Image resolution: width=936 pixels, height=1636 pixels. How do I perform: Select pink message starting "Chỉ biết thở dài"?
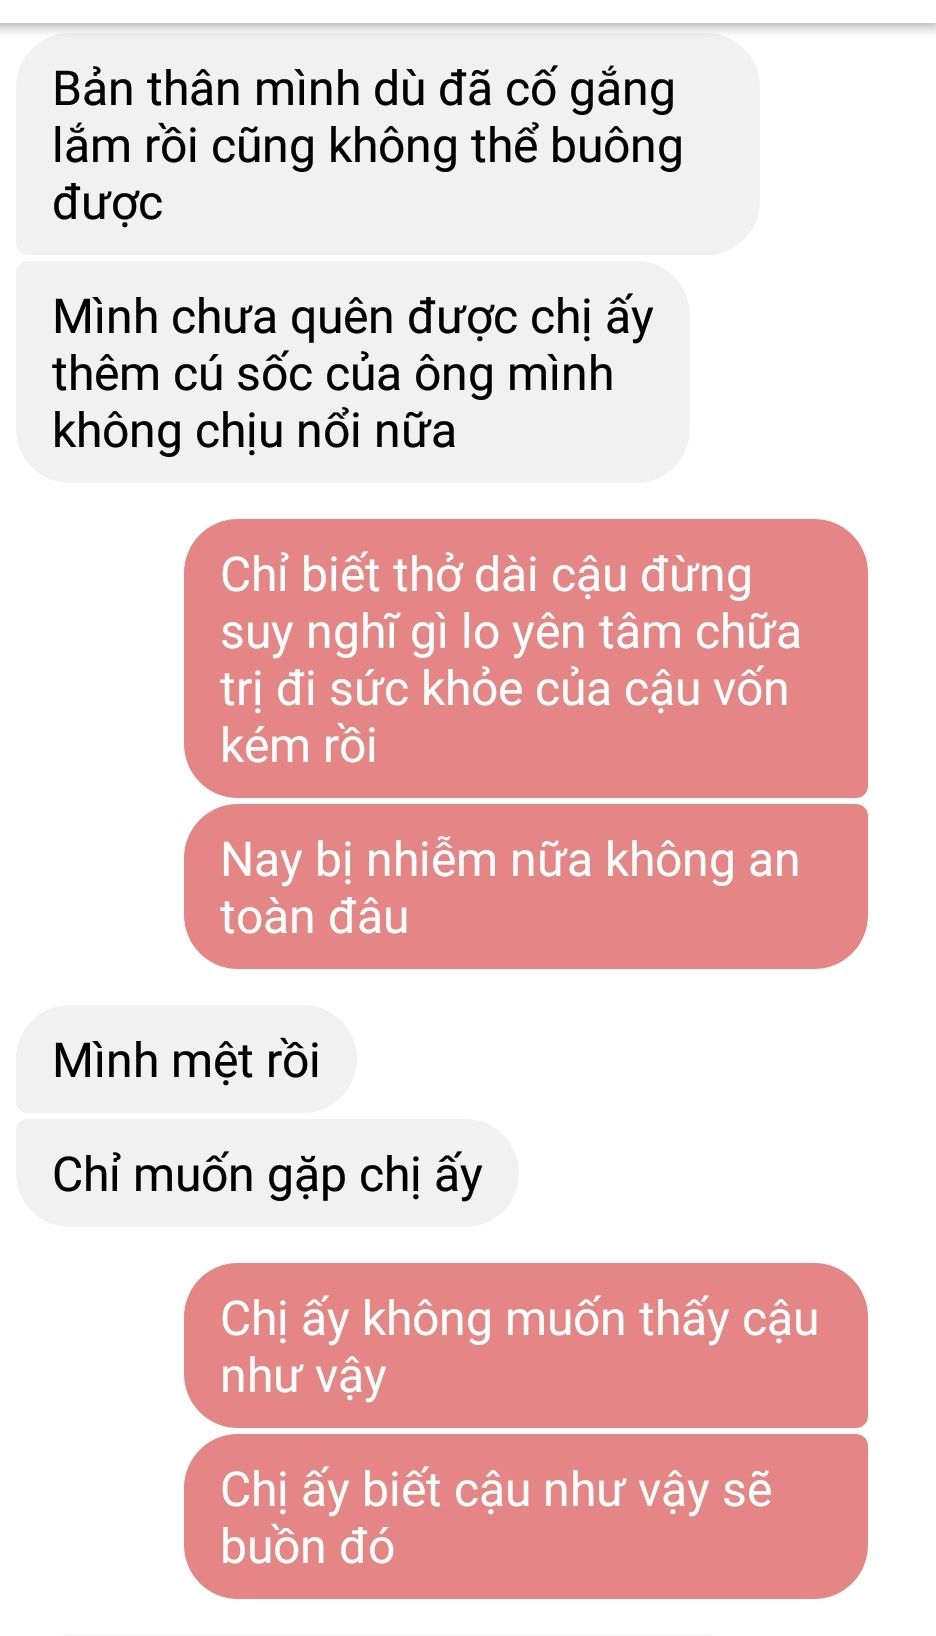click(526, 658)
